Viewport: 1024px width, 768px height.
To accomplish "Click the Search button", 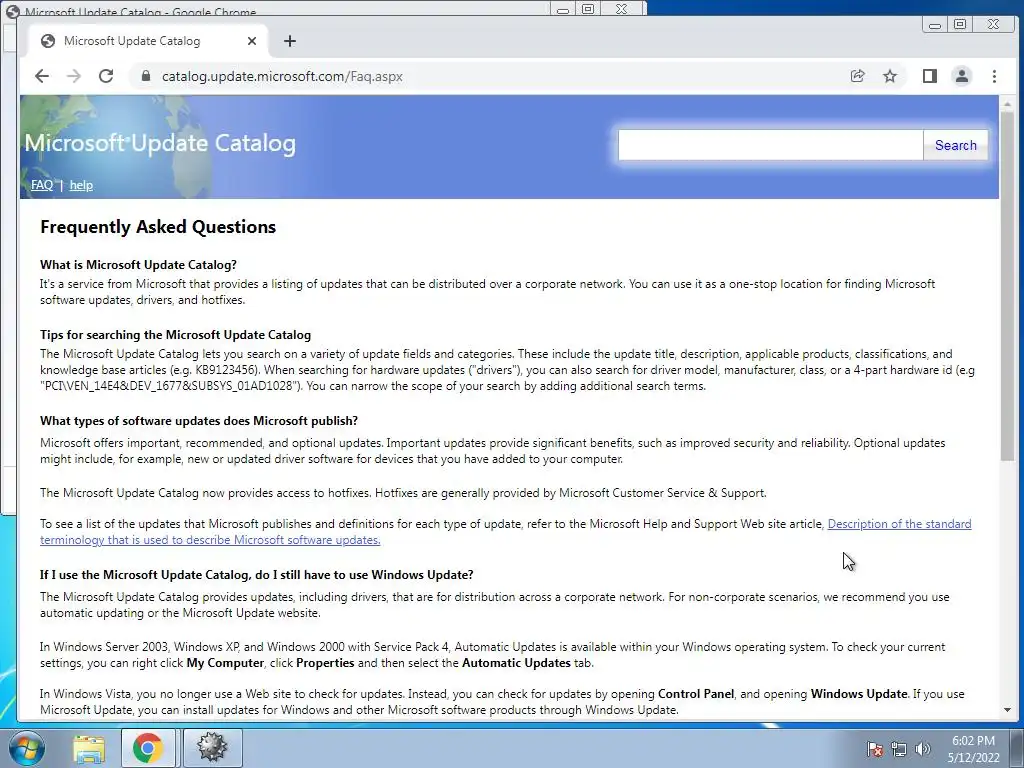I will pos(955,145).
